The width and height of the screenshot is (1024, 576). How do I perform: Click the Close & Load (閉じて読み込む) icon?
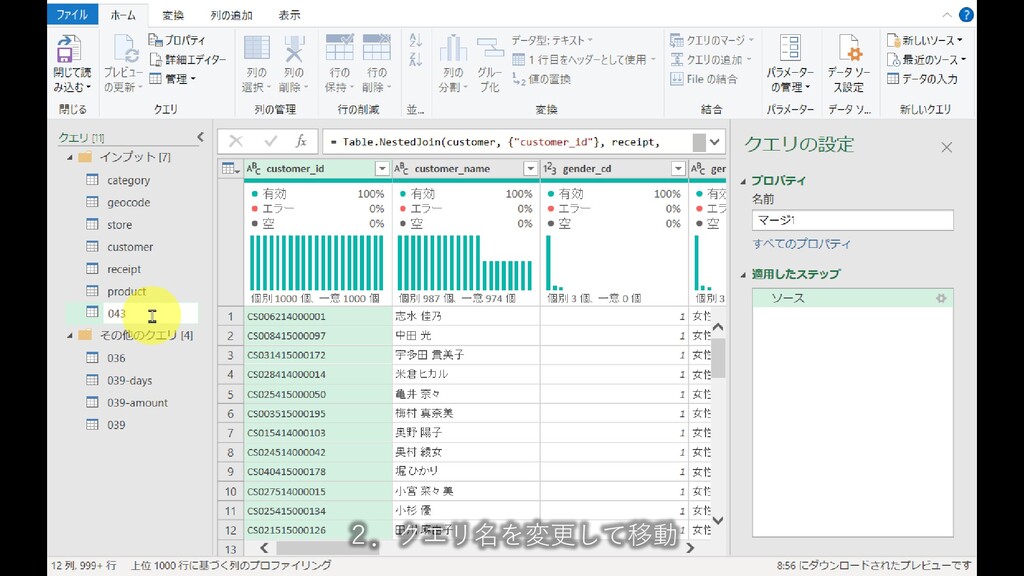[69, 49]
